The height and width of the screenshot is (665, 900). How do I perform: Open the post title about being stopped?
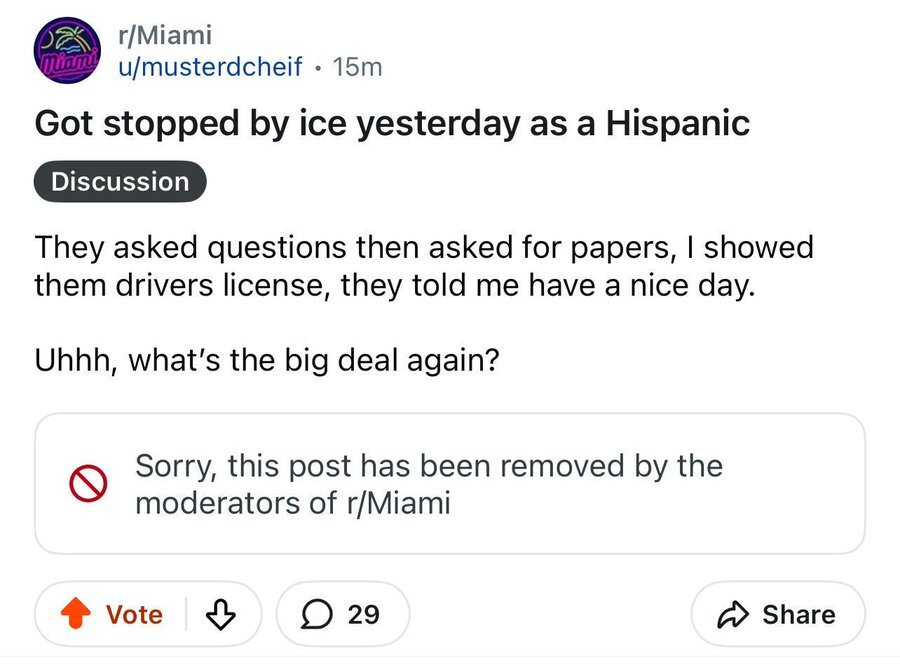tap(392, 123)
